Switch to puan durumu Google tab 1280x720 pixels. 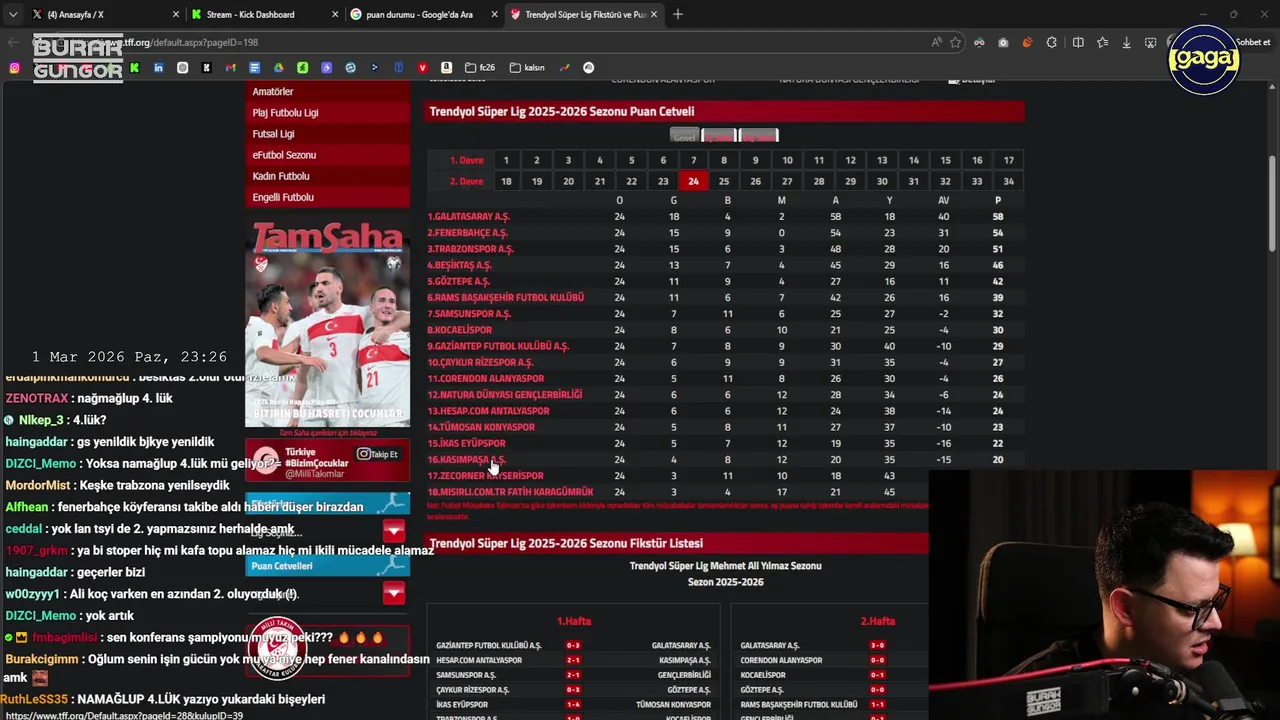tap(423, 14)
